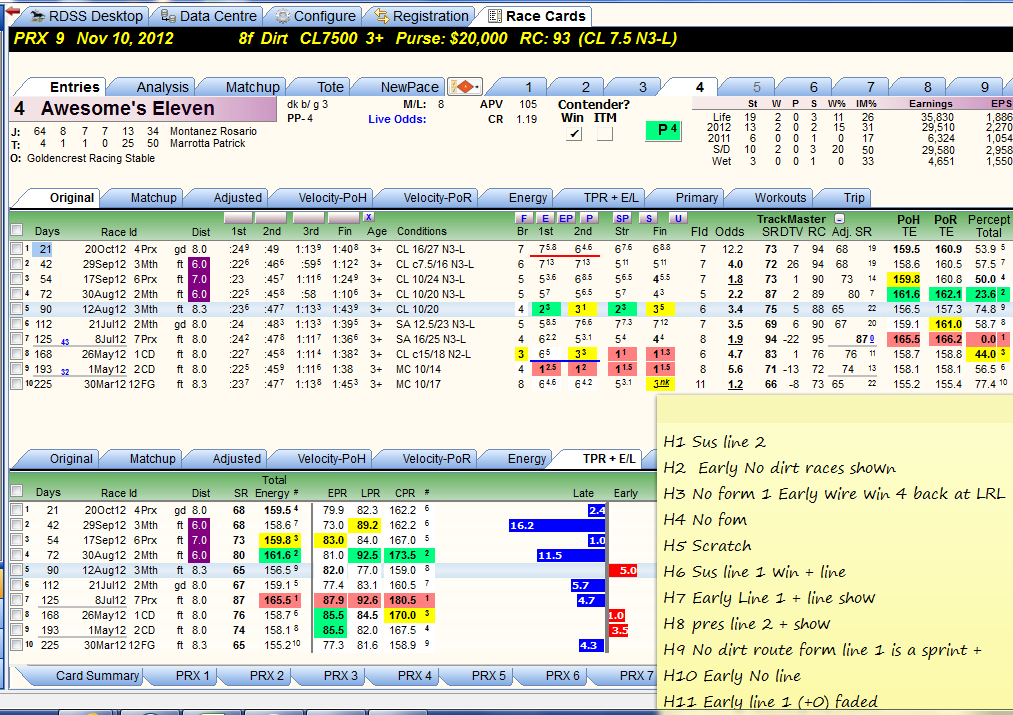Open Data Centre via its database icon
This screenshot has width=1013, height=715.
point(168,16)
